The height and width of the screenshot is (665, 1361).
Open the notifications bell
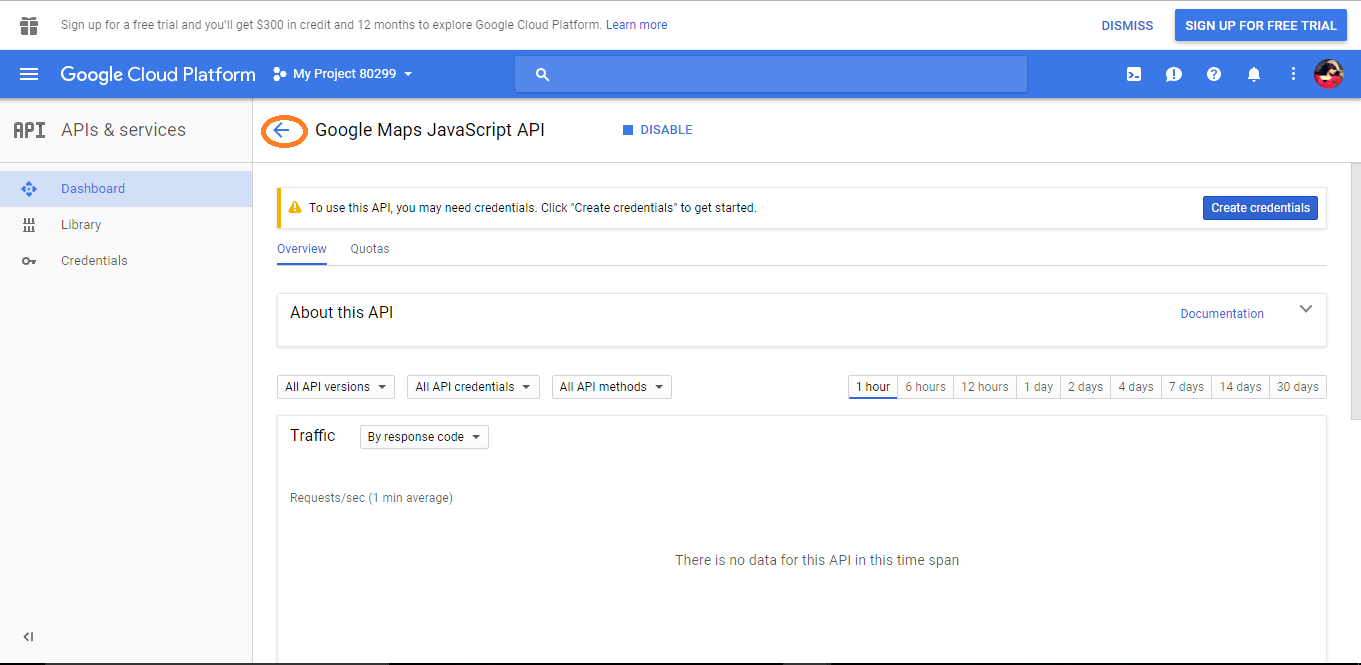tap(1254, 74)
